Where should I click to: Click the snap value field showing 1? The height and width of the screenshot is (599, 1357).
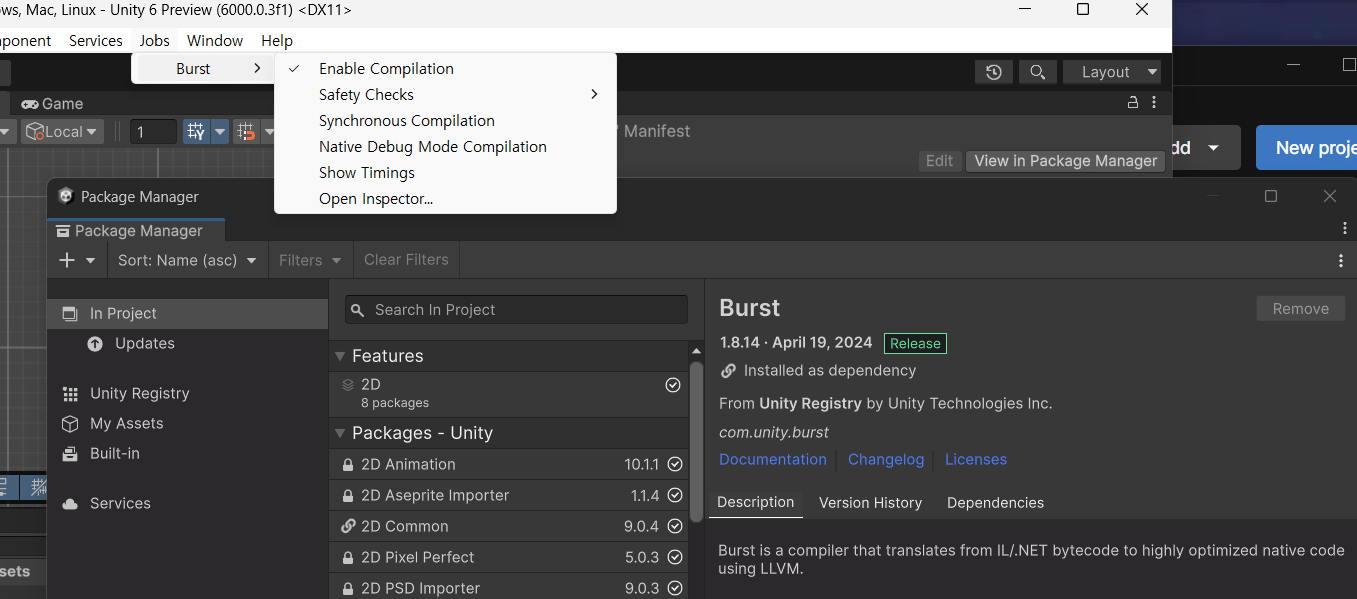tap(154, 131)
